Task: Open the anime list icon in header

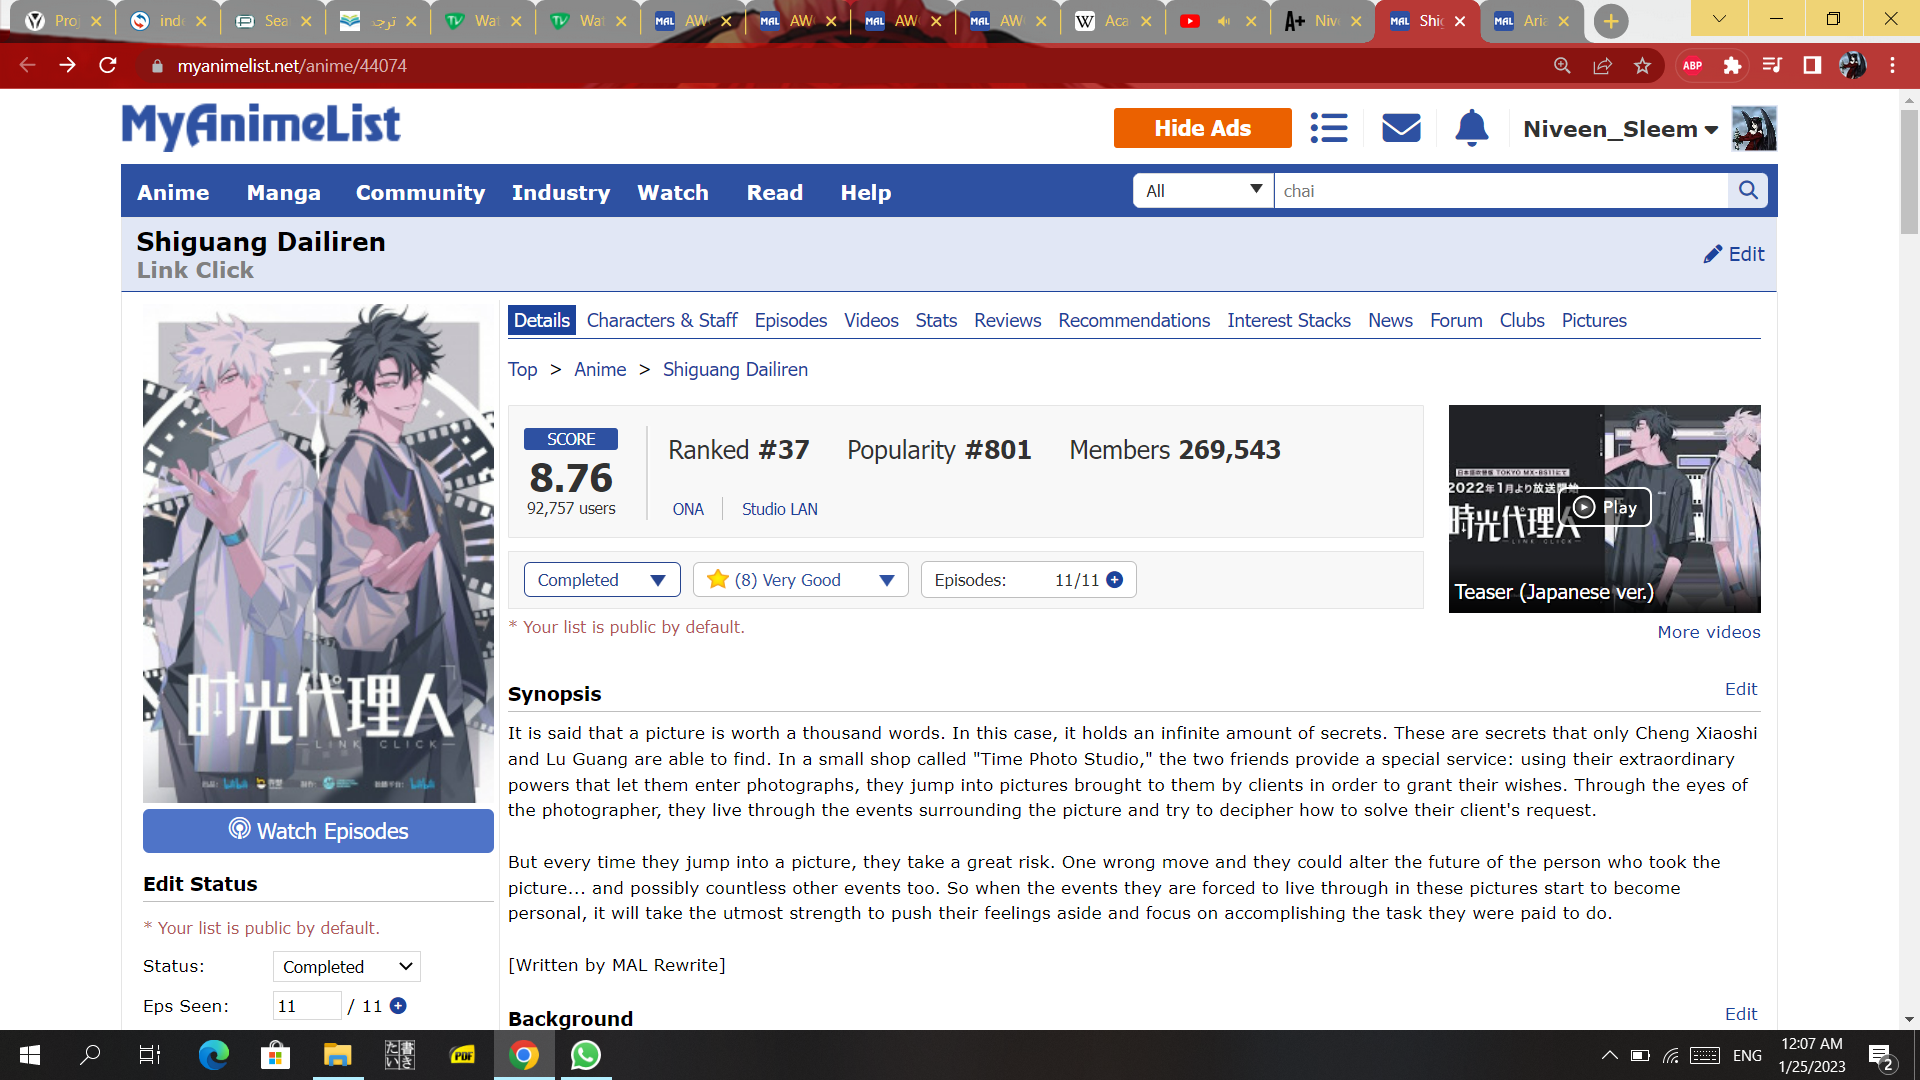Action: [x=1329, y=128]
